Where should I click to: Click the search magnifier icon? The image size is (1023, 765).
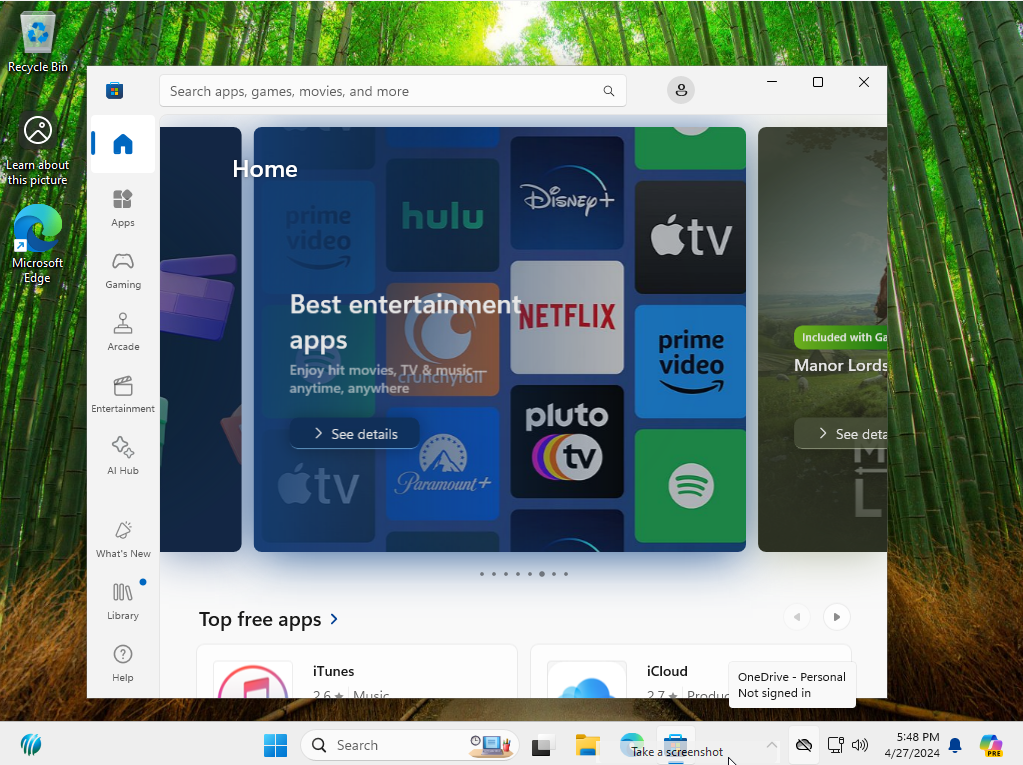[x=609, y=91]
